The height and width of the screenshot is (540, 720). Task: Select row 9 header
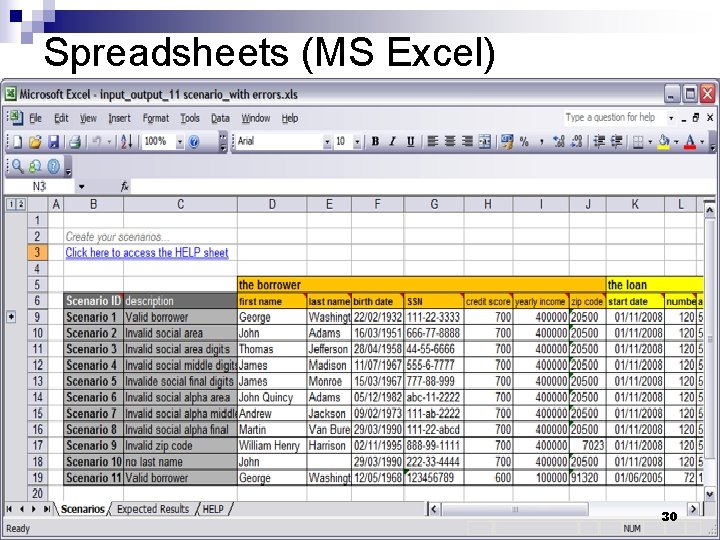(37, 317)
